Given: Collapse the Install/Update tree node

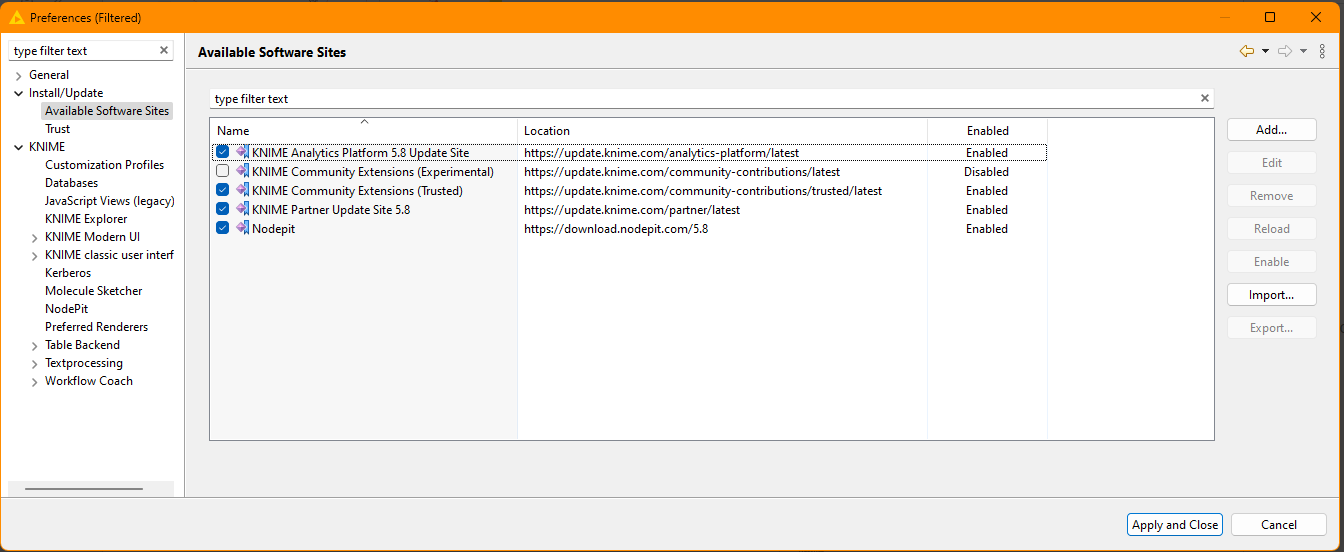Looking at the screenshot, I should click(x=18, y=93).
